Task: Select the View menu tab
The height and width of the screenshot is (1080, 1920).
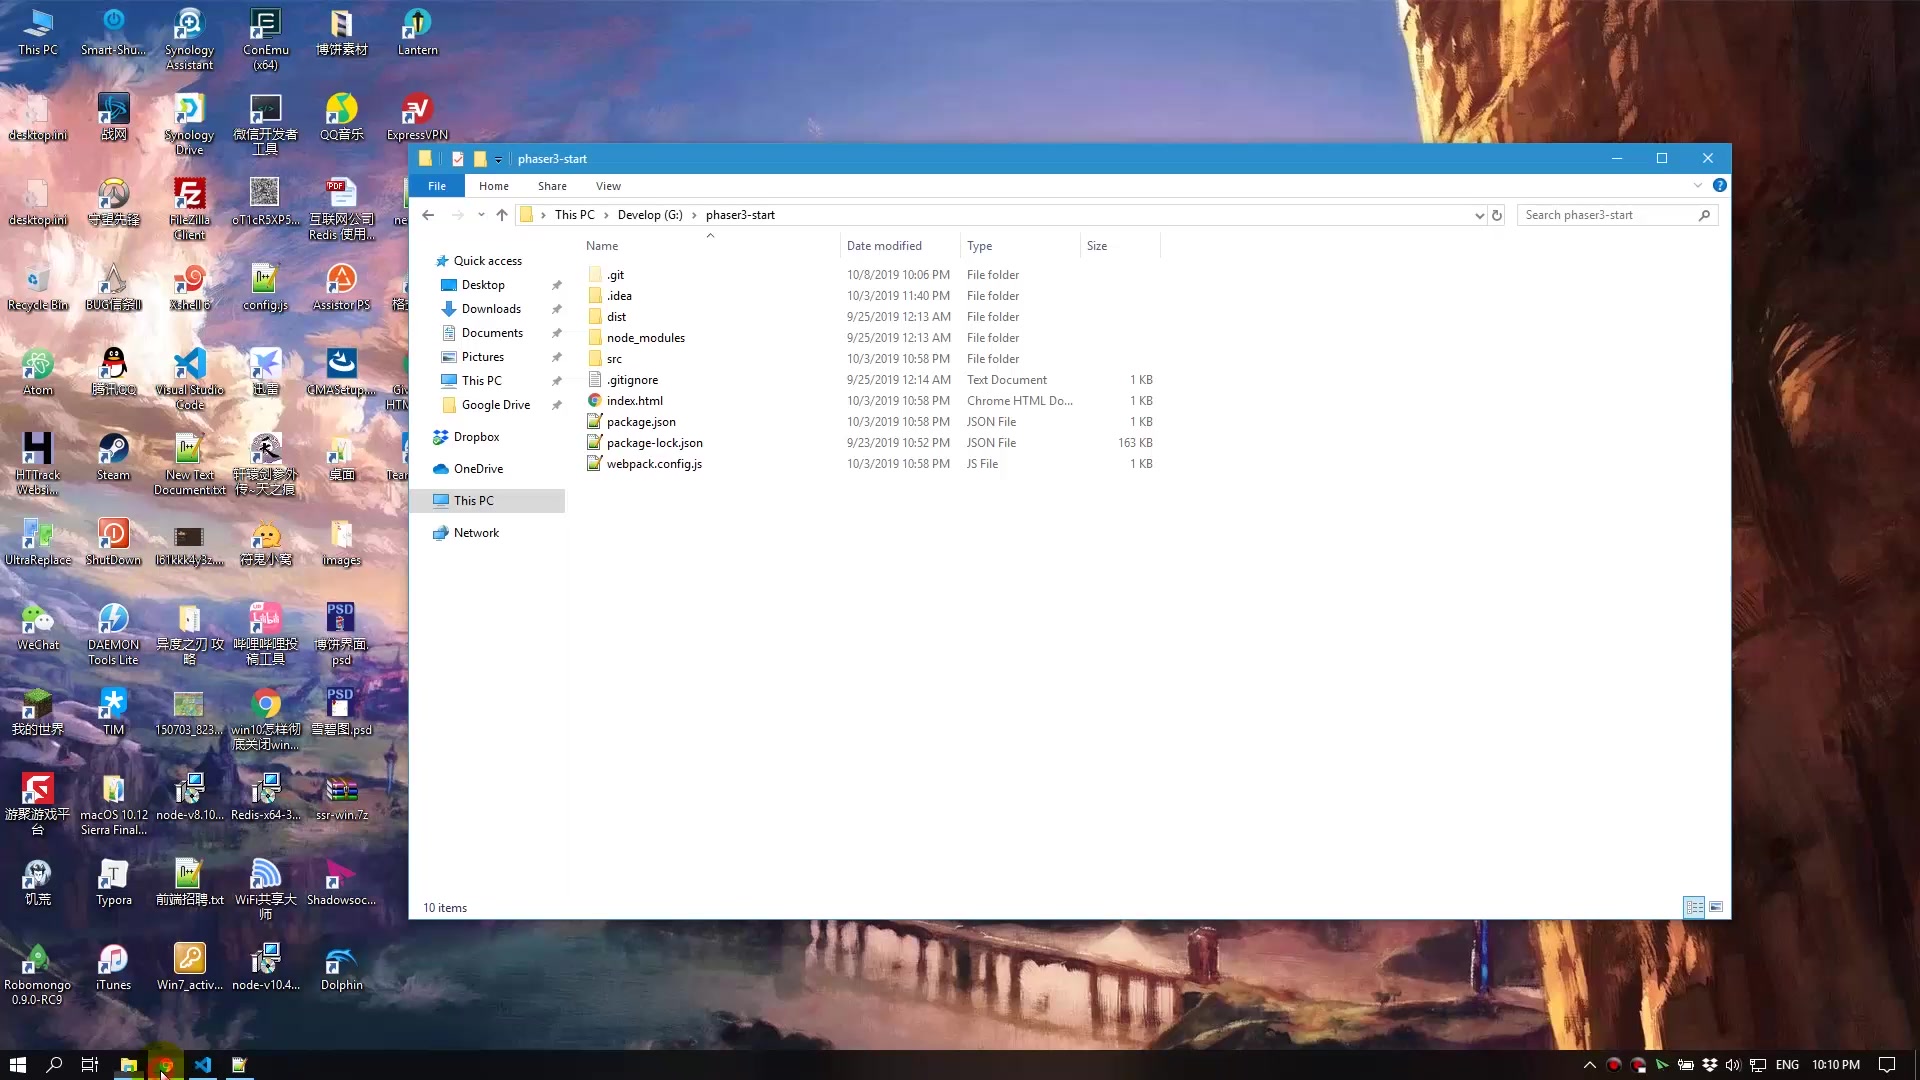Action: 608,185
